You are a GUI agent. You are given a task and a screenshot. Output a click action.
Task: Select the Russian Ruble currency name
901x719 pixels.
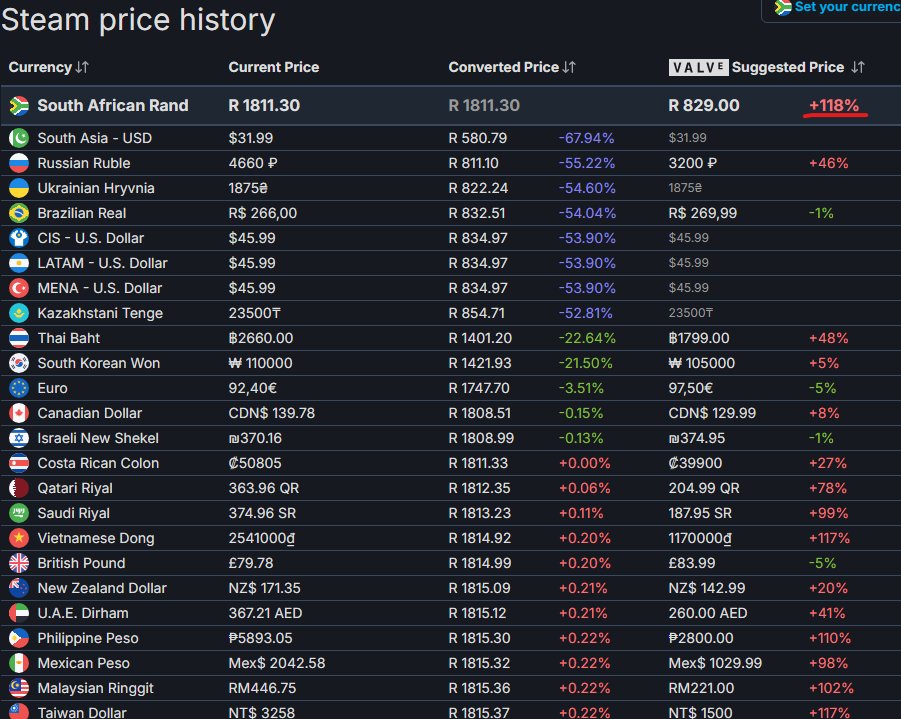pos(84,163)
